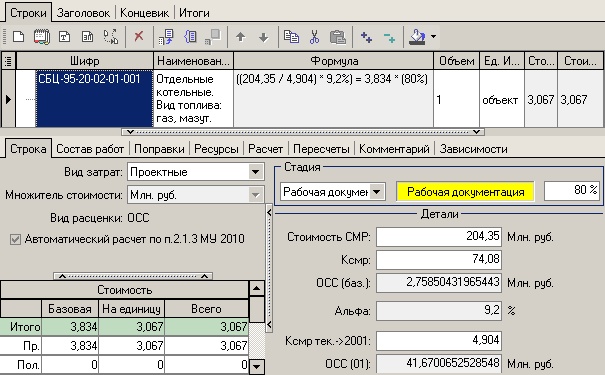Click the text row icon with letter T
The image size is (605, 375).
(64, 37)
